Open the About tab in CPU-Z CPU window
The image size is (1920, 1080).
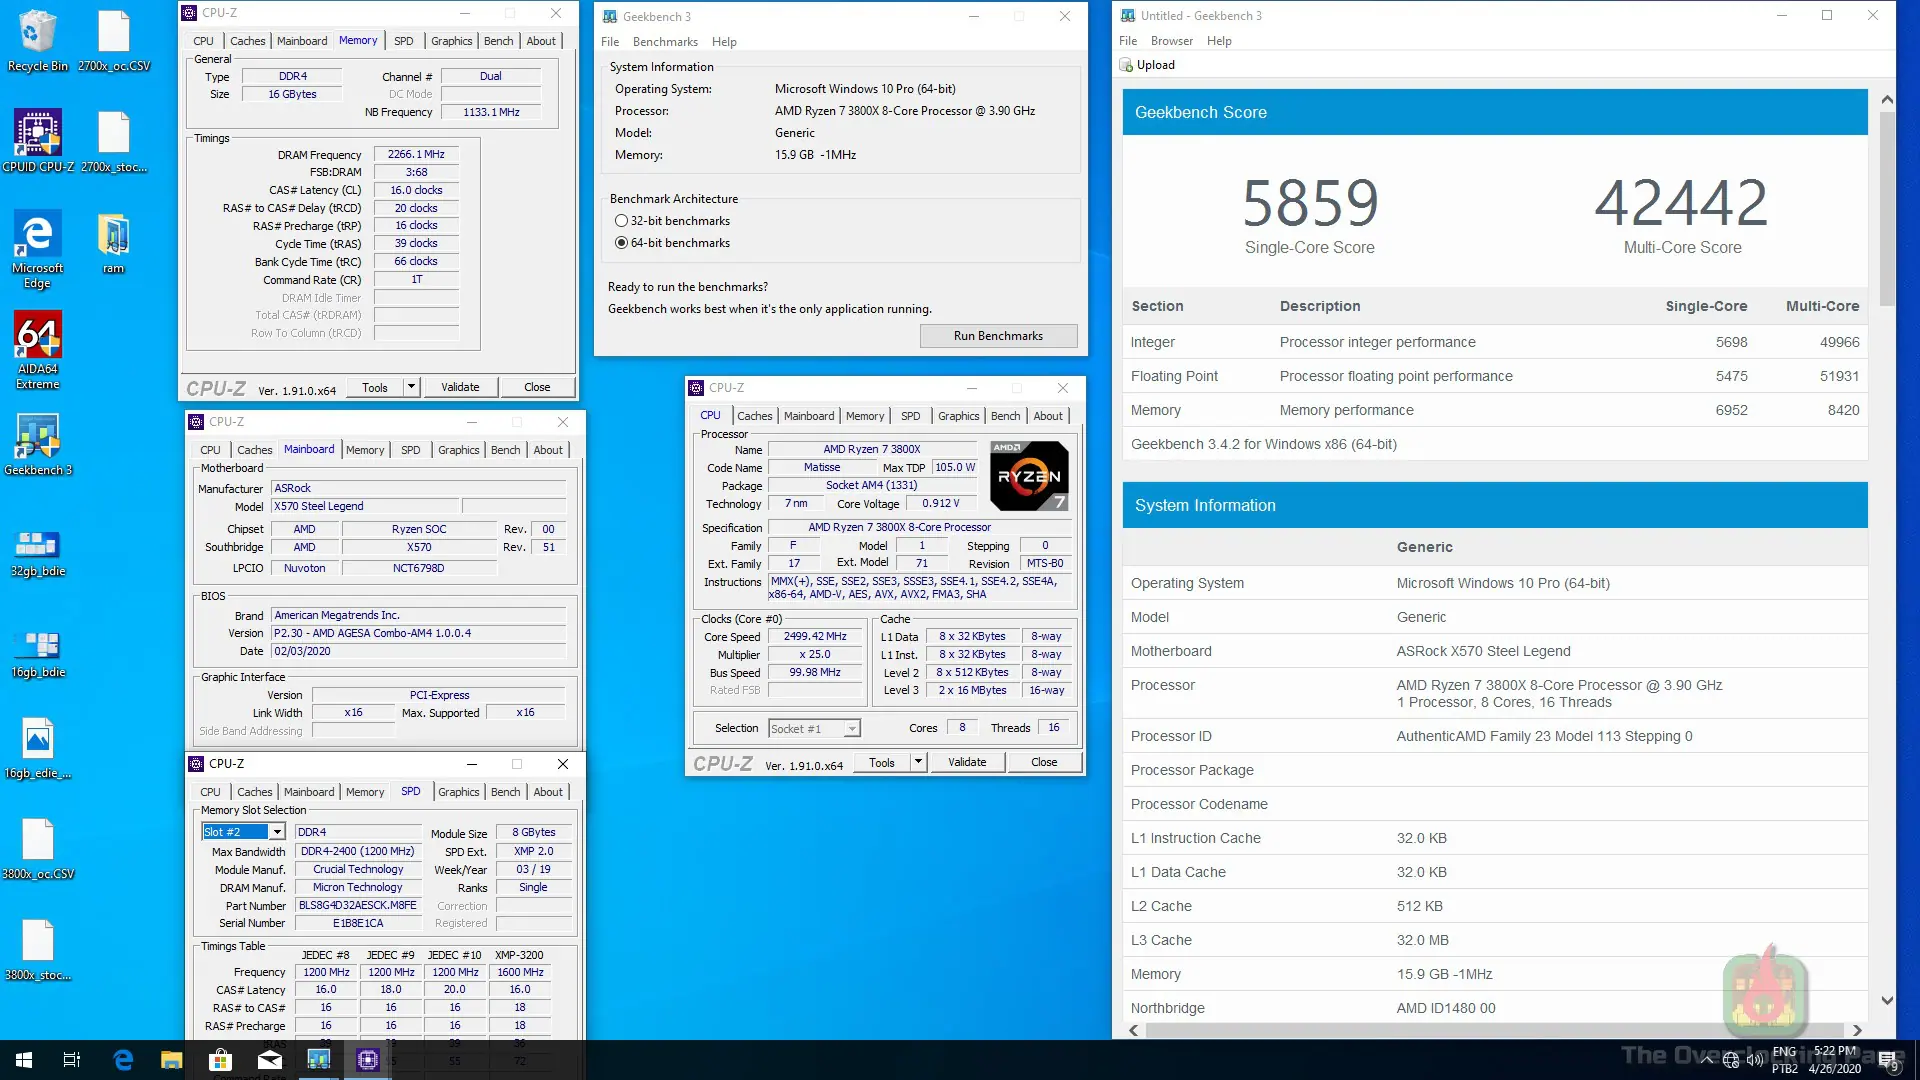tap(1048, 416)
